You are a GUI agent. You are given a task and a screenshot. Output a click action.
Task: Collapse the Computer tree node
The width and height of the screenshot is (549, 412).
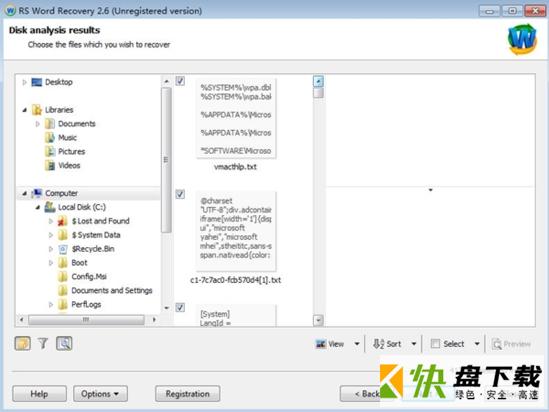[x=24, y=193]
